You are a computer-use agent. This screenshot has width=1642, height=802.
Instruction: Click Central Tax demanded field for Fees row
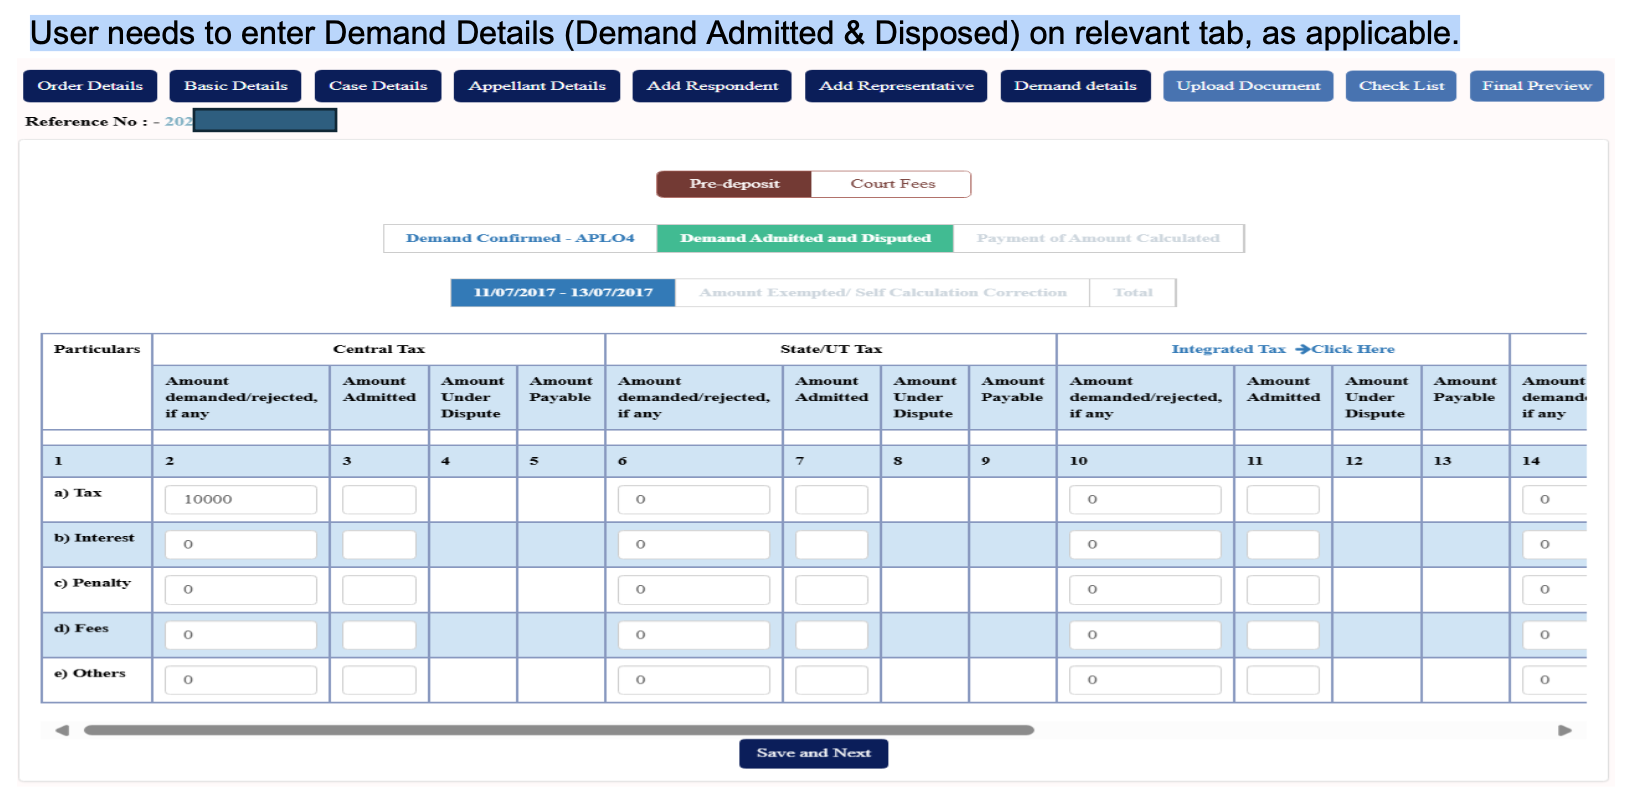[x=241, y=634]
